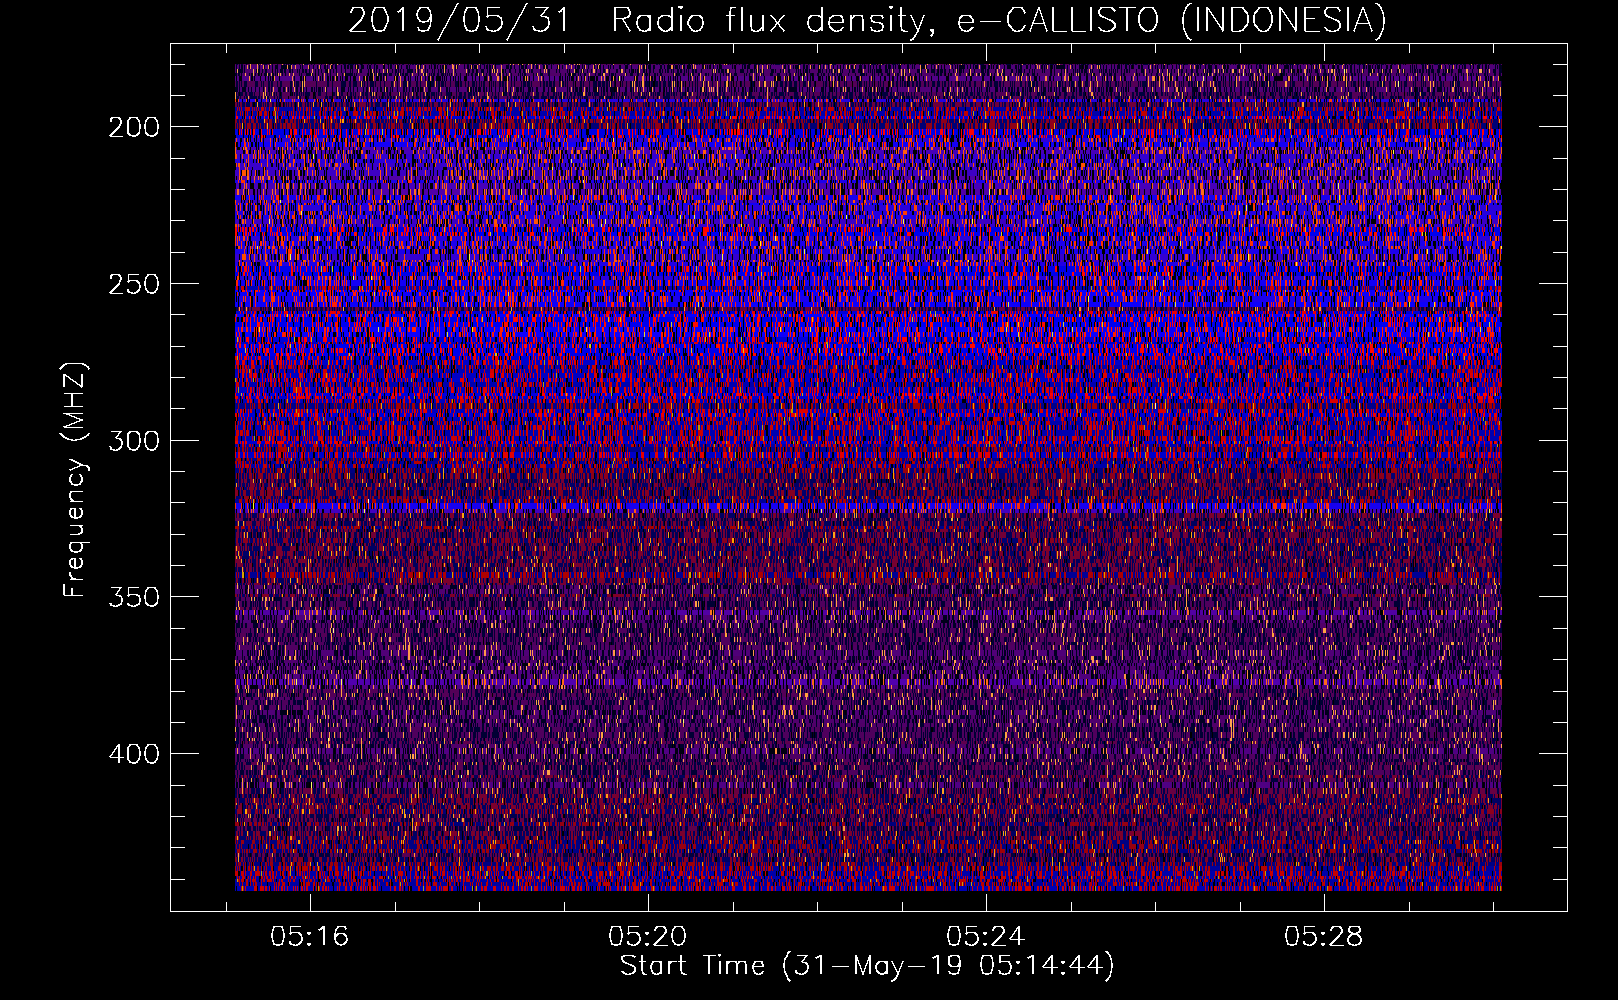Click the 200 frequency tick label
Screen dimensions: 1618x1000
click(133, 127)
